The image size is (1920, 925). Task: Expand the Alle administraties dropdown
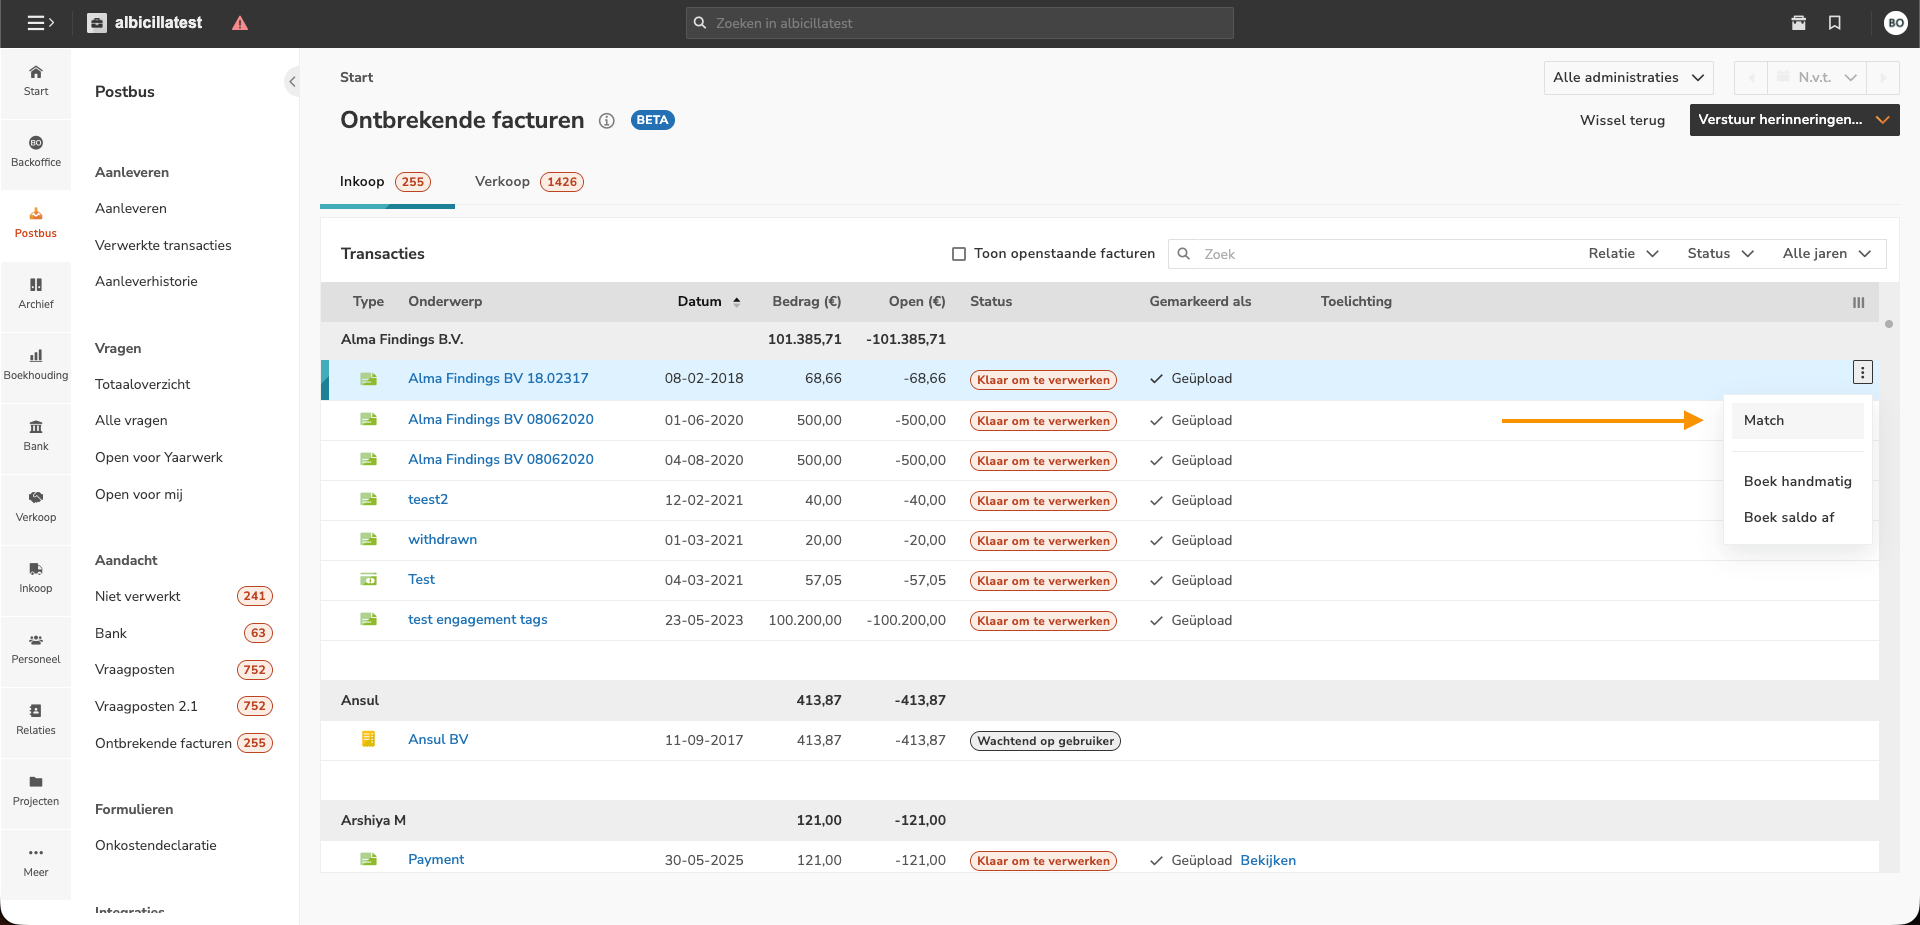[x=1627, y=78]
